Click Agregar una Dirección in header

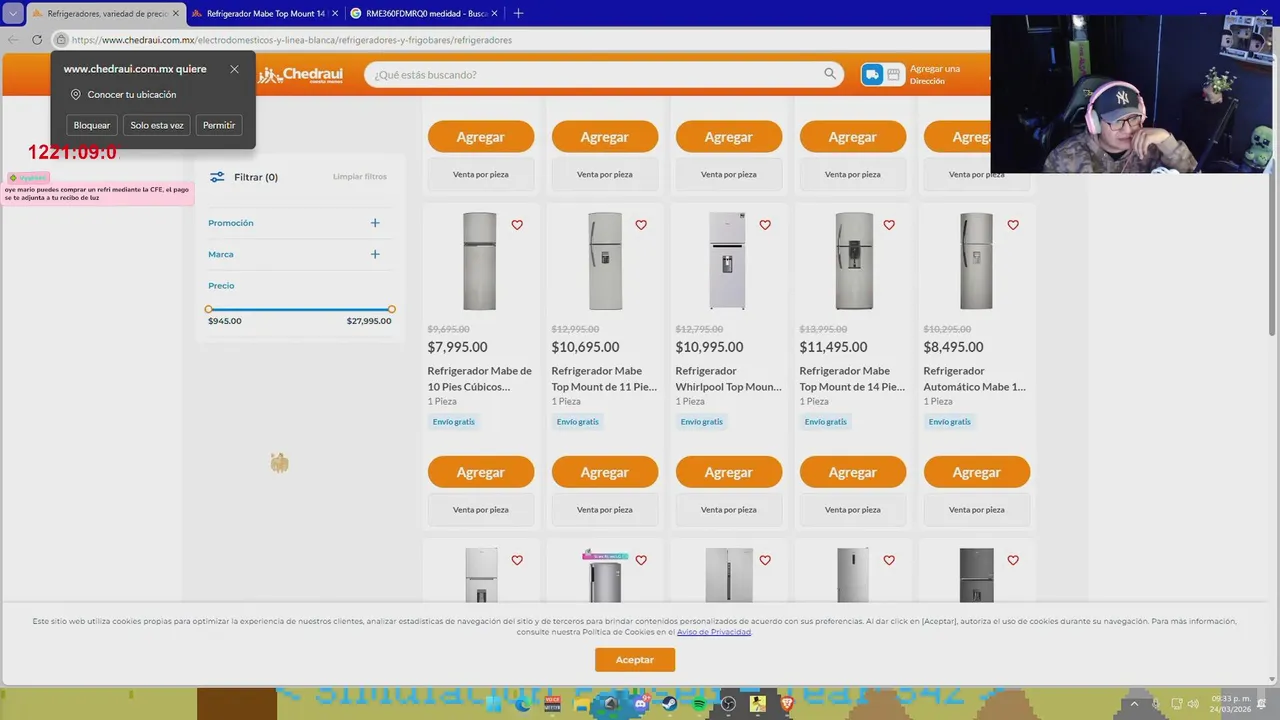(935, 74)
